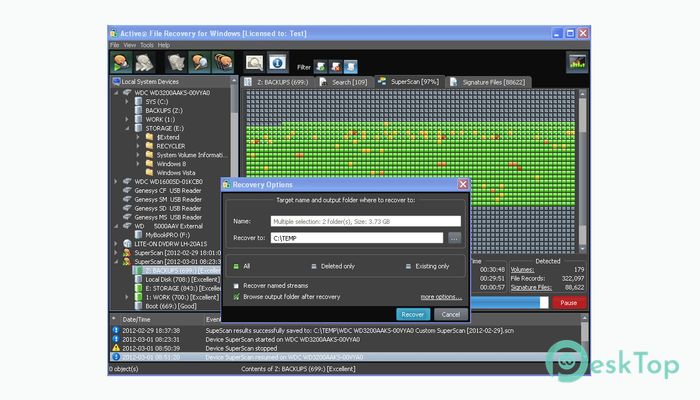Screen dimensions: 700x400
Task: Uncheck Browse output folder after recovery
Action: click(236, 297)
